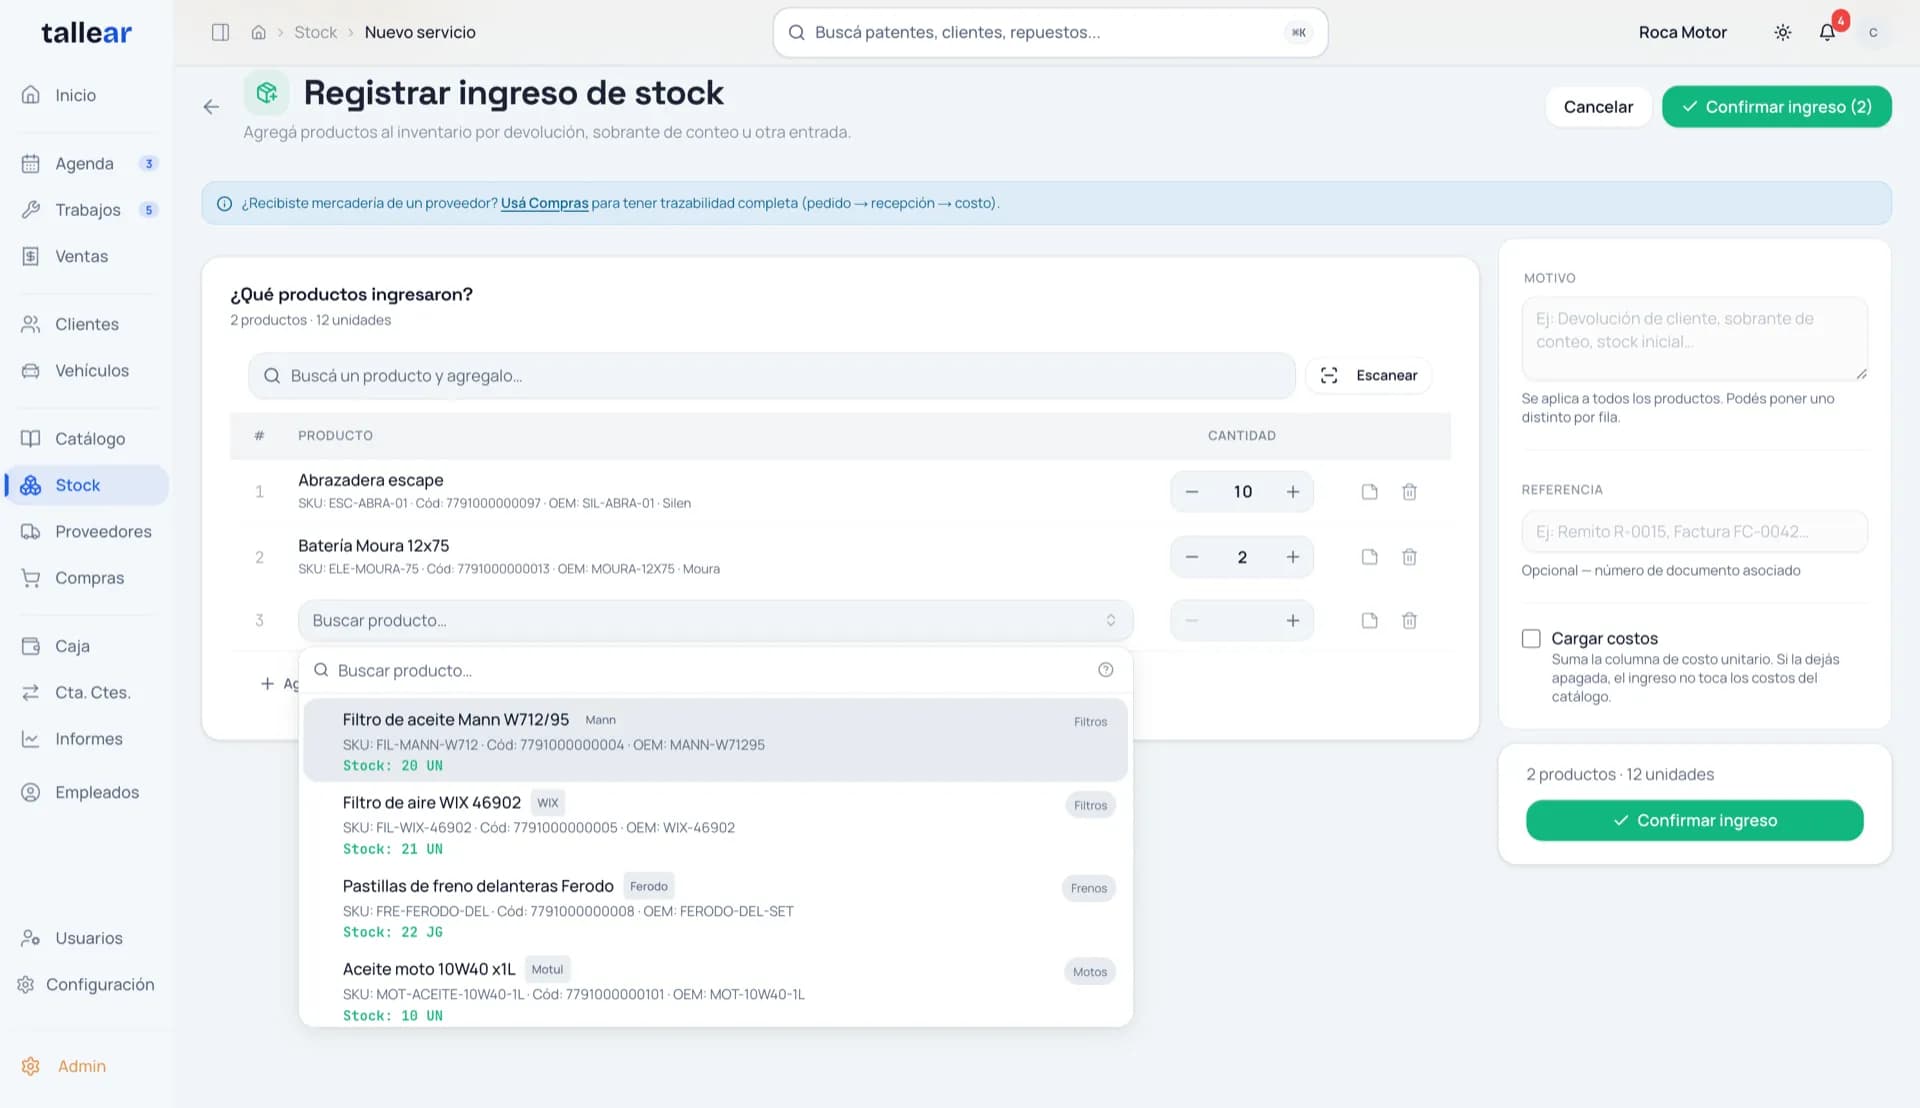Image resolution: width=1920 pixels, height=1108 pixels.
Task: Open Proveedores in sidebar
Action: 86,531
